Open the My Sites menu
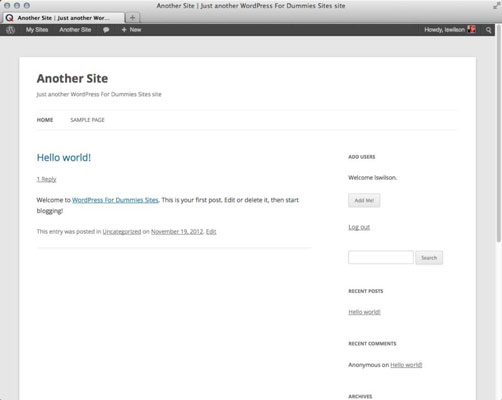Screen dimensions: 502x400 [x=37, y=30]
